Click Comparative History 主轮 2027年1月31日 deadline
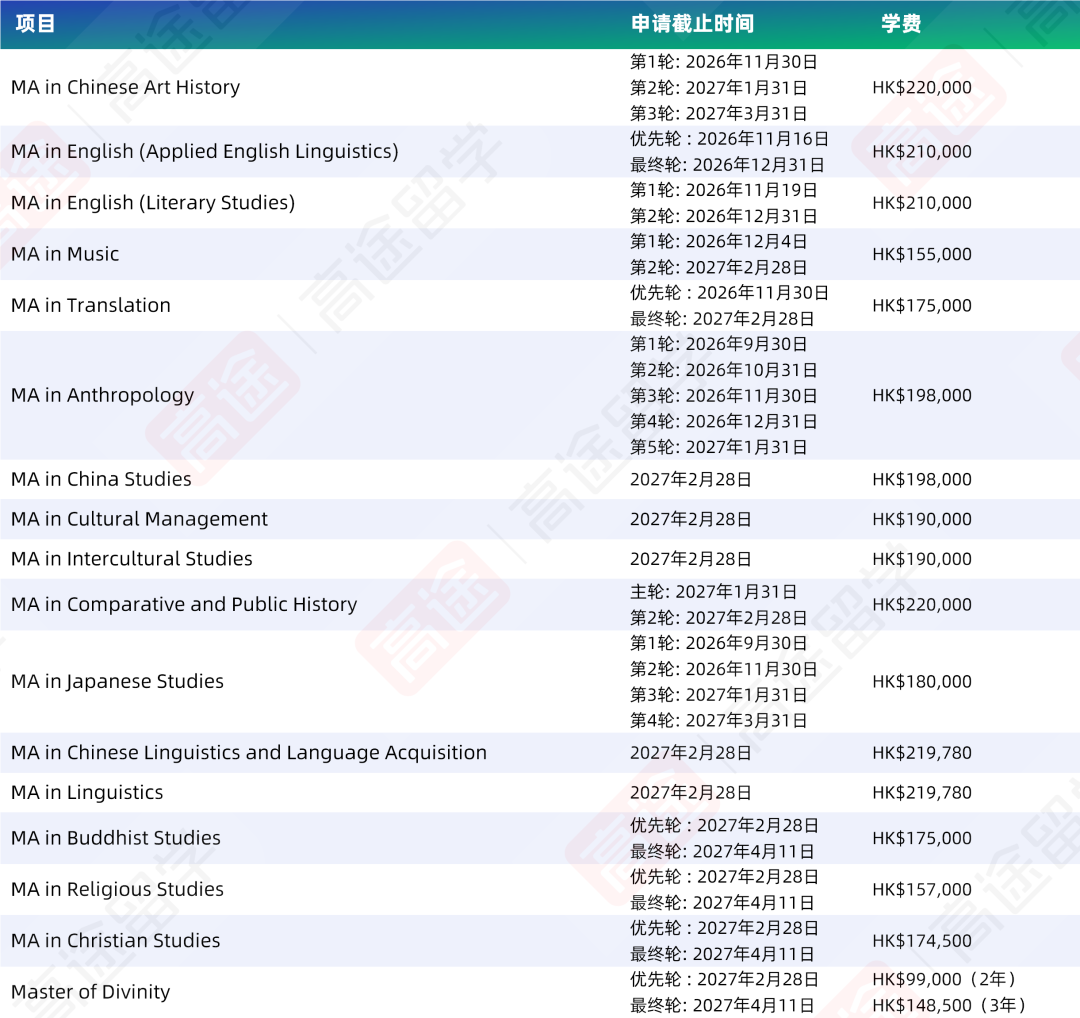The width and height of the screenshot is (1080, 1018). point(714,592)
